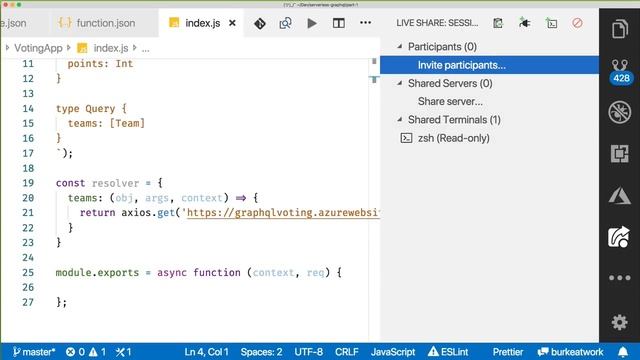Viewport: 640px width, 360px height.
Task: Click the zsh terminal icon
Action: [x=406, y=138]
